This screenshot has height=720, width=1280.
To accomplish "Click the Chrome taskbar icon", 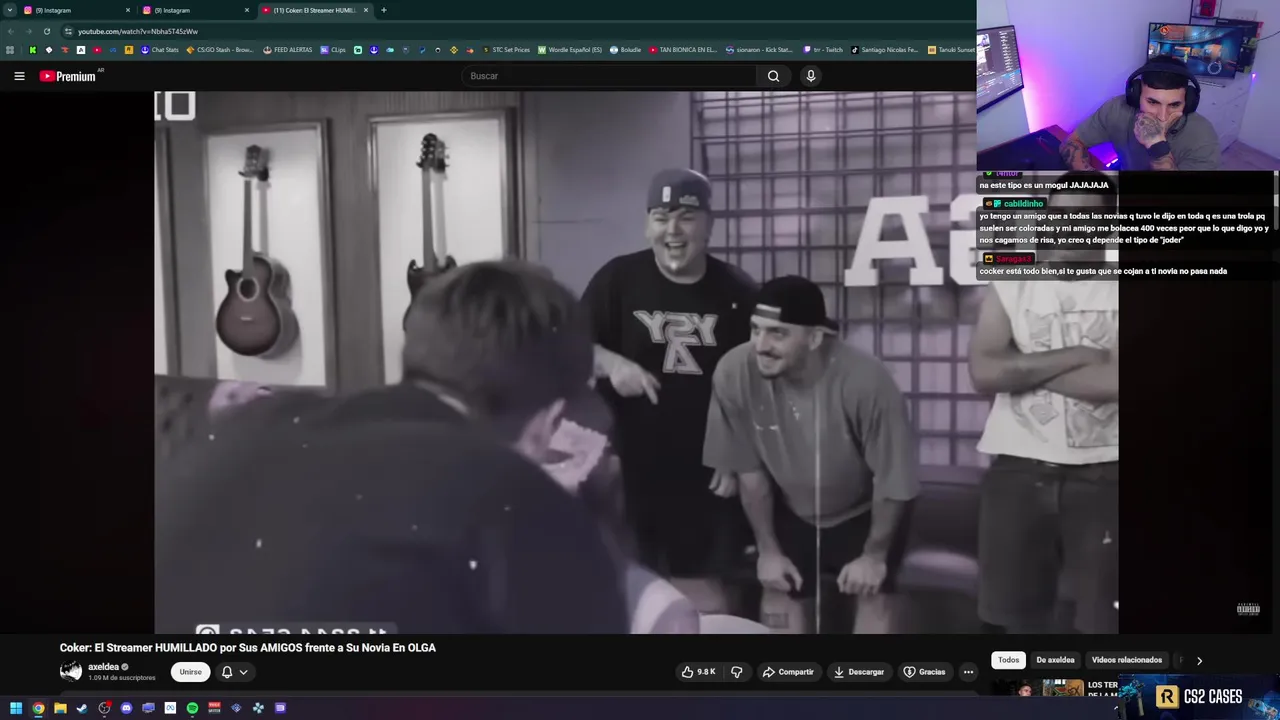I will click(38, 708).
